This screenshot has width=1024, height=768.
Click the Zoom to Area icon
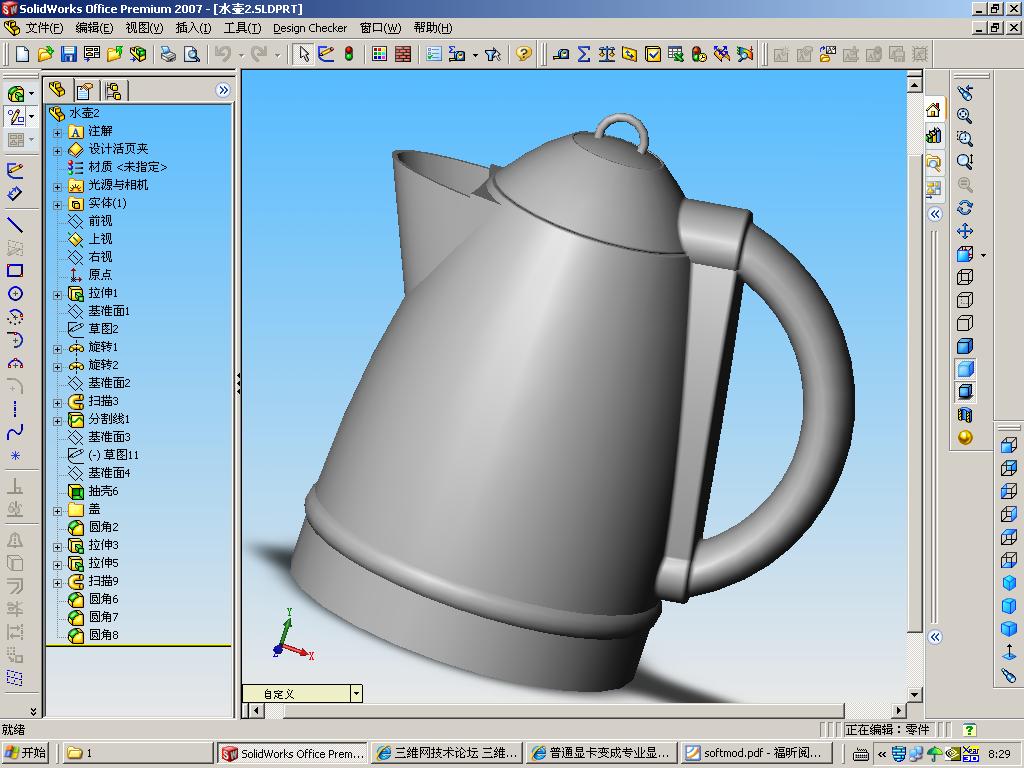coord(965,138)
